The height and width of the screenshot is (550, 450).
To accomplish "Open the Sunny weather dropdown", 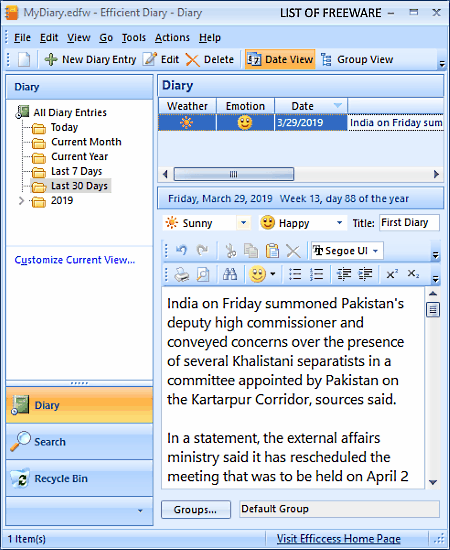I will point(243,223).
